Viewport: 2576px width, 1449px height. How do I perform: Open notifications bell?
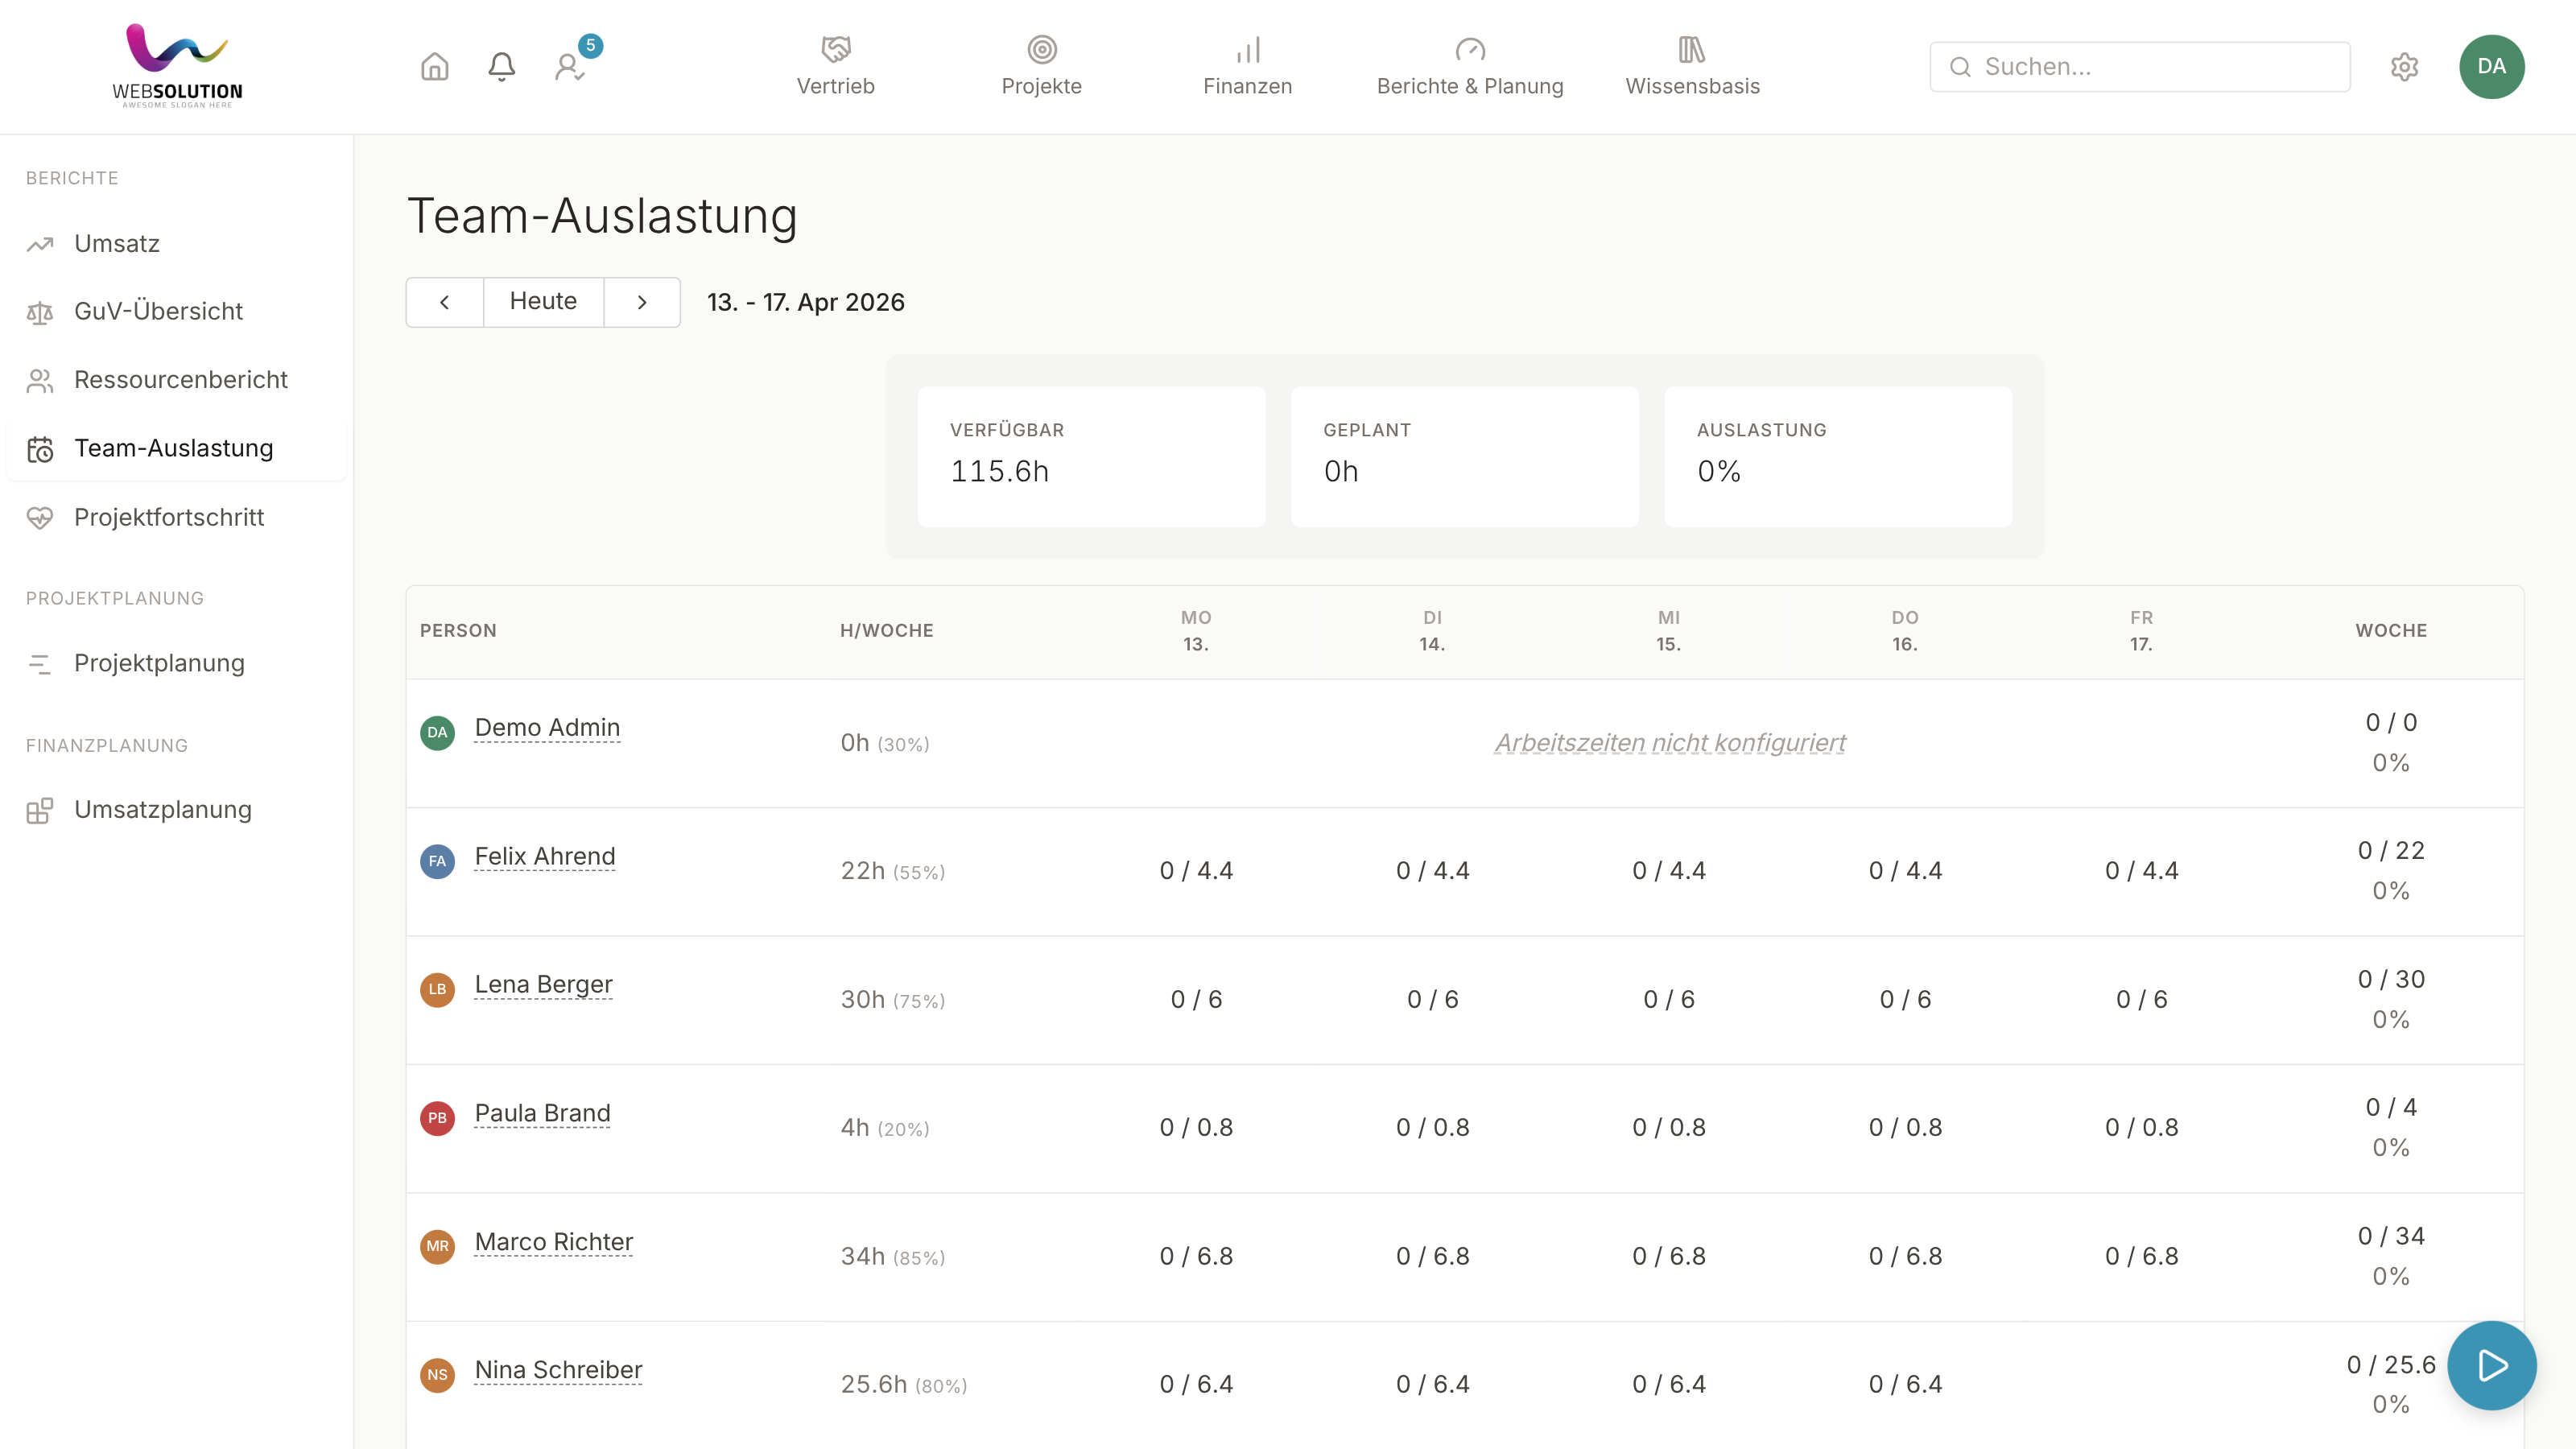pyautogui.click(x=501, y=67)
